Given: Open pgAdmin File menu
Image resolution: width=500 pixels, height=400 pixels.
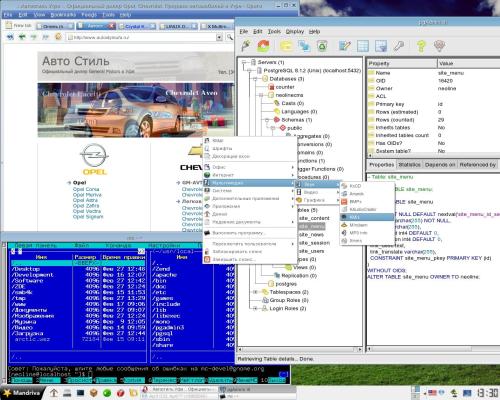Looking at the screenshot, I should [x=244, y=31].
